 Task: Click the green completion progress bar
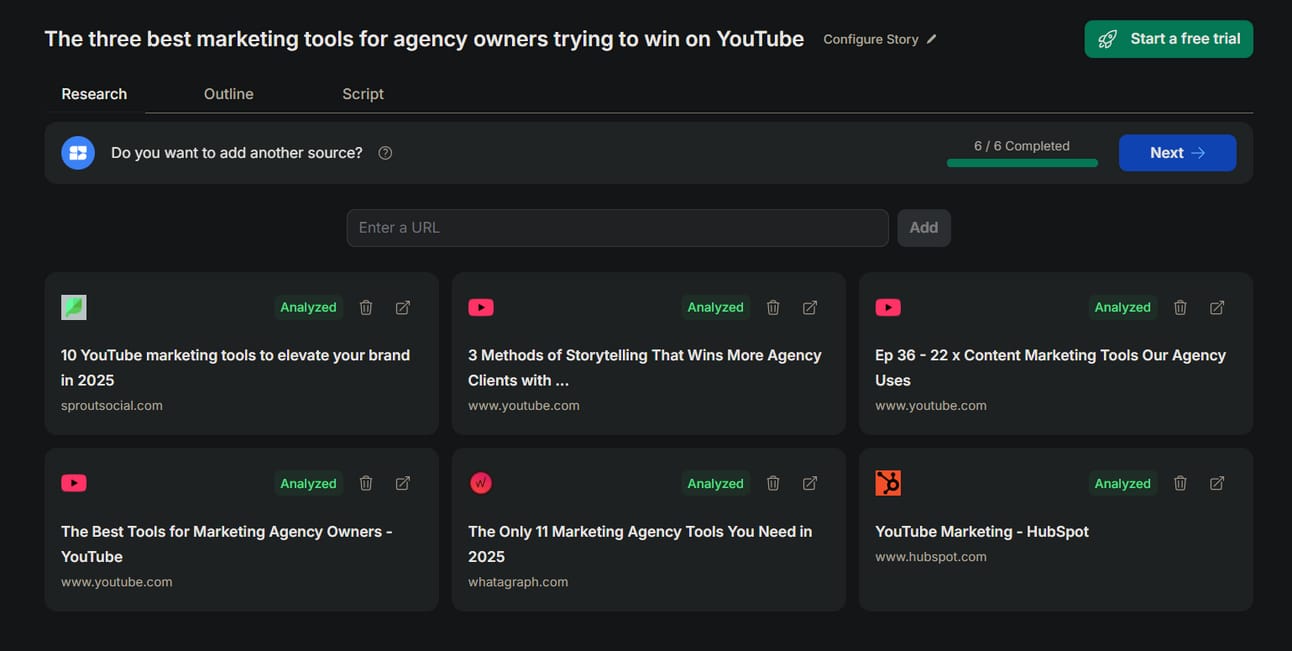click(x=1022, y=163)
